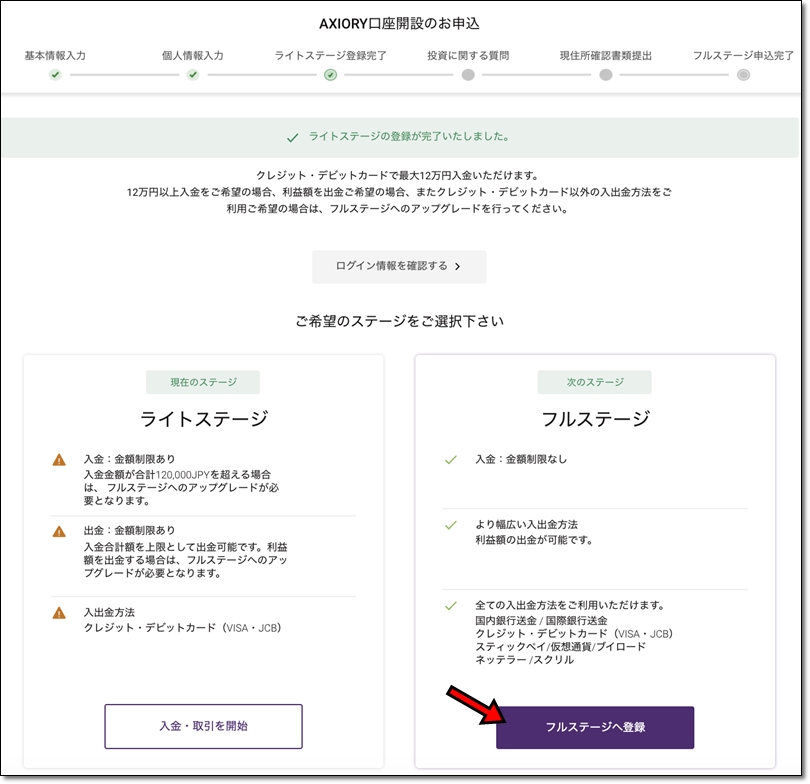Click the クレジット・デビットカードで最大12万円入金 sentence
This screenshot has height=784, width=810.
[398, 175]
